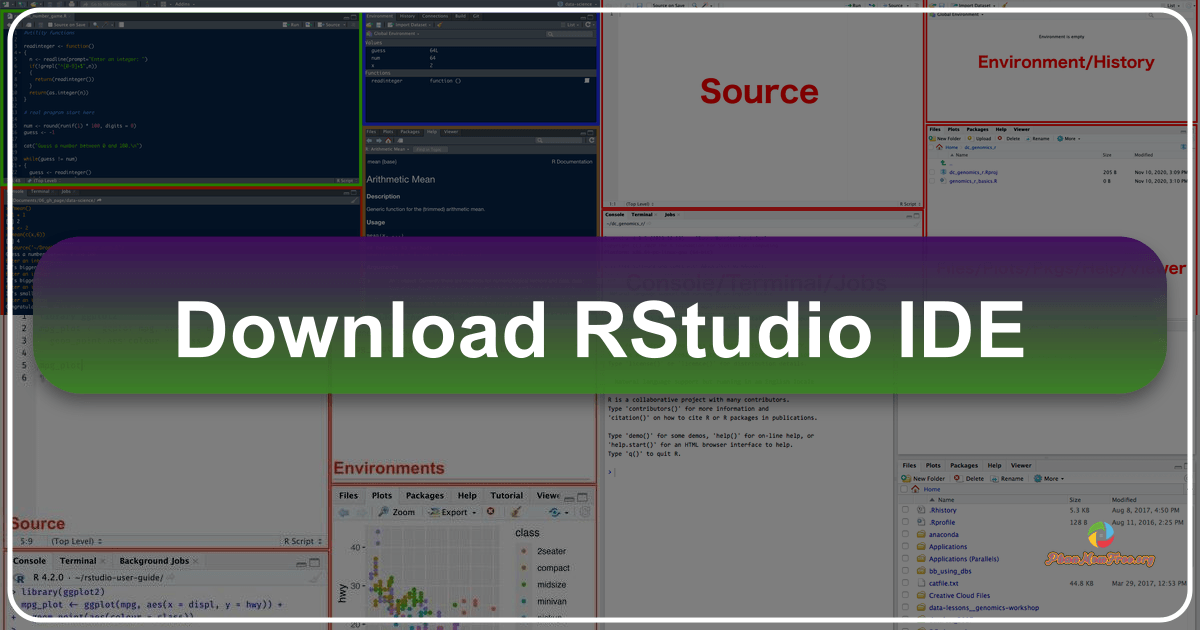Click the Upload icon in the Files pane

click(x=978, y=138)
